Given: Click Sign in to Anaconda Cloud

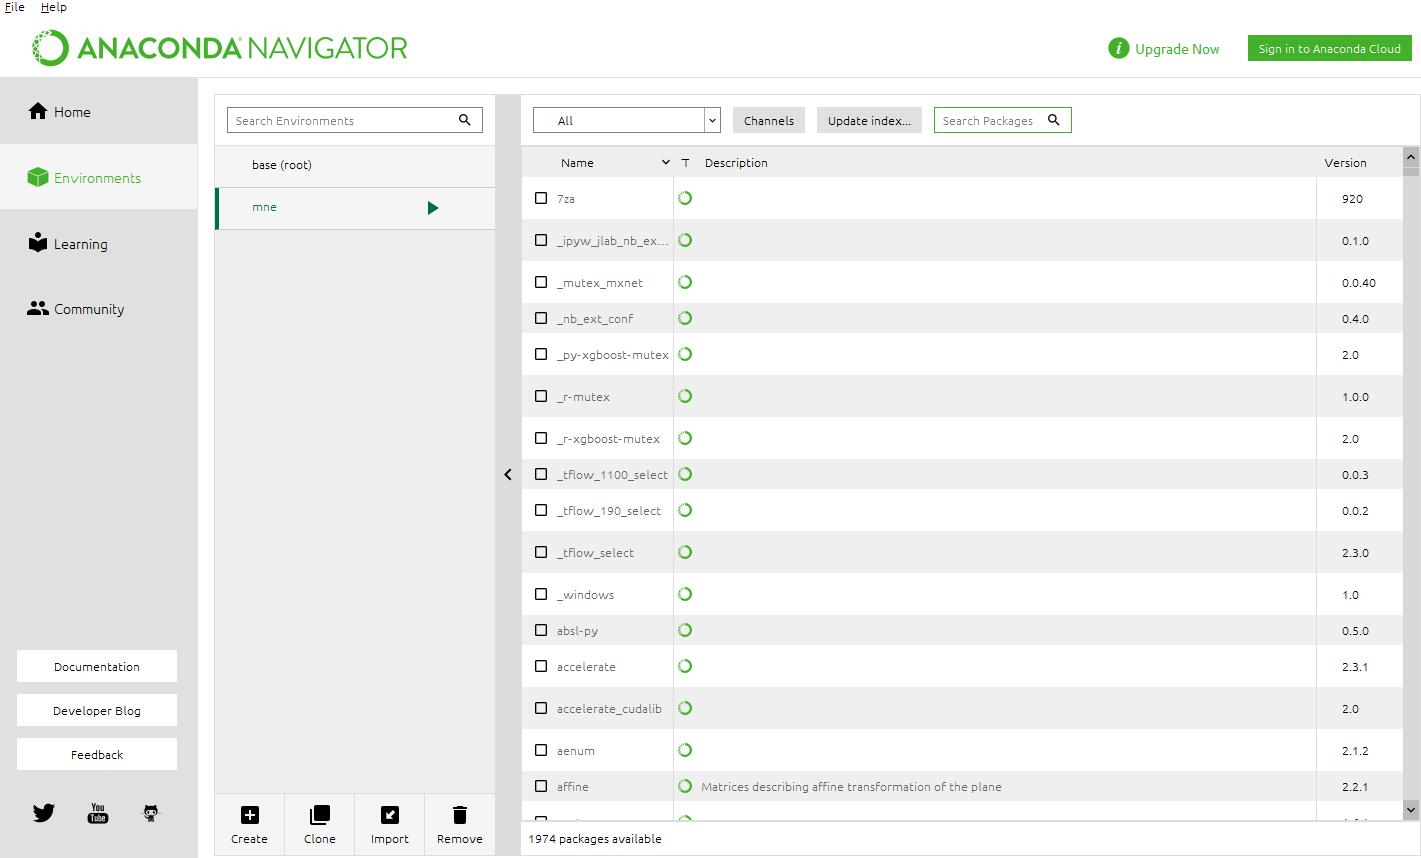Looking at the screenshot, I should pos(1329,48).
